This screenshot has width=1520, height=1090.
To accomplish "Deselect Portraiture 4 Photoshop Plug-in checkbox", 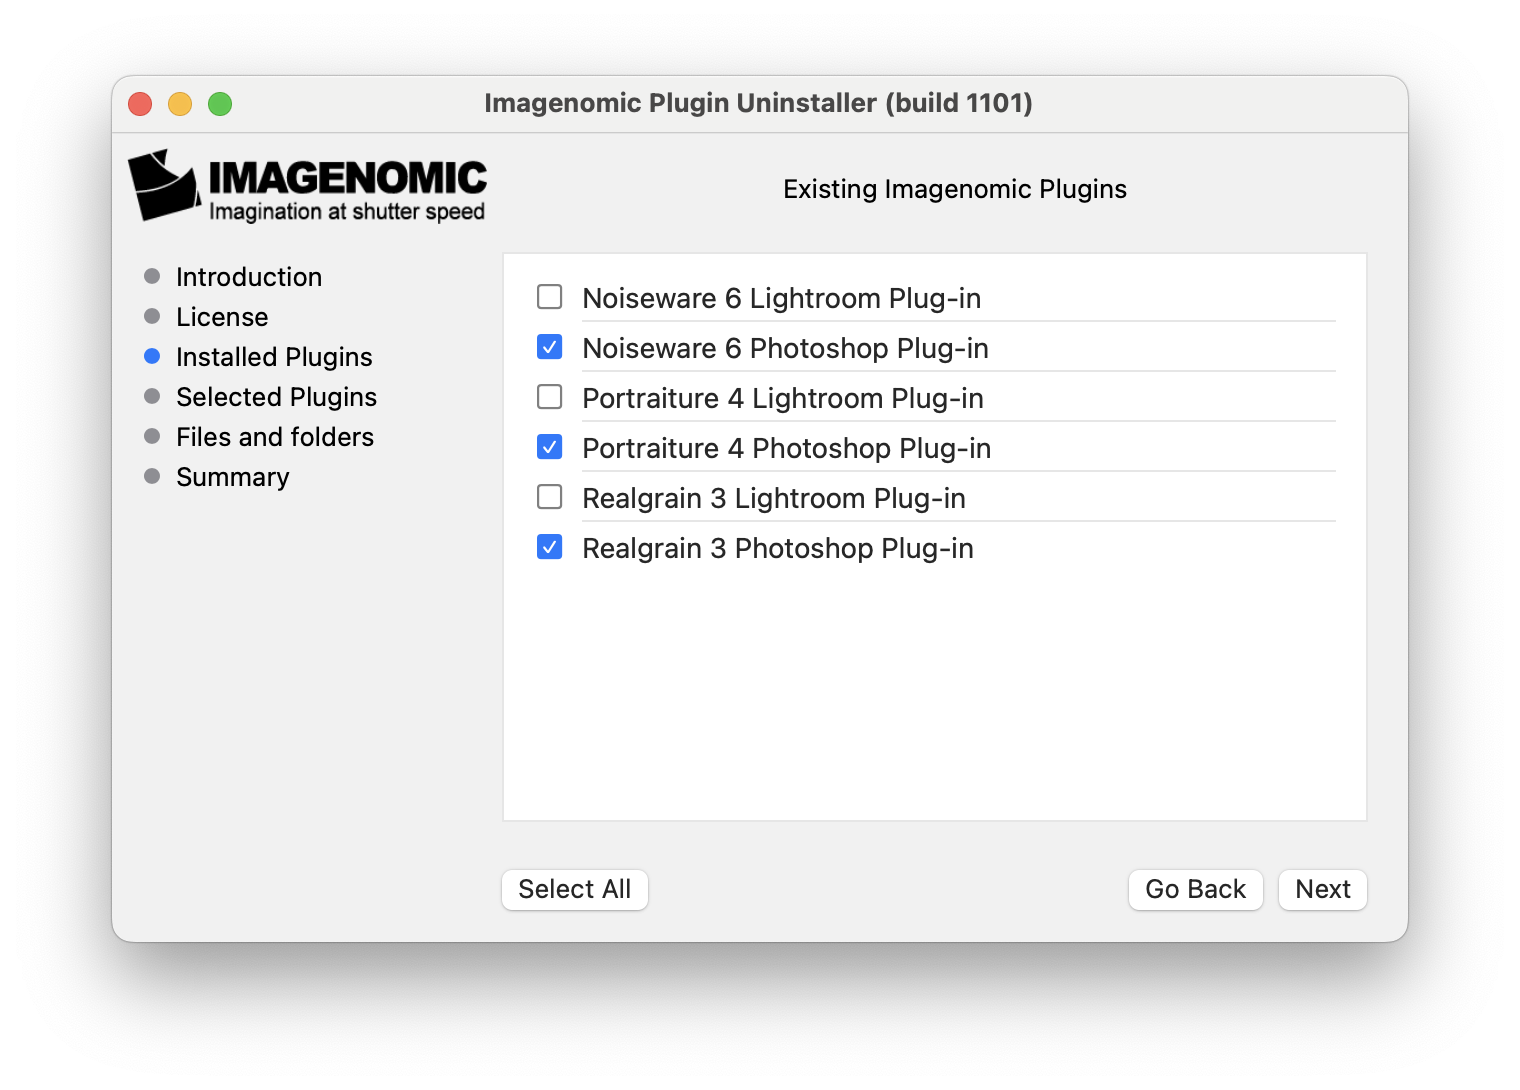I will [550, 447].
